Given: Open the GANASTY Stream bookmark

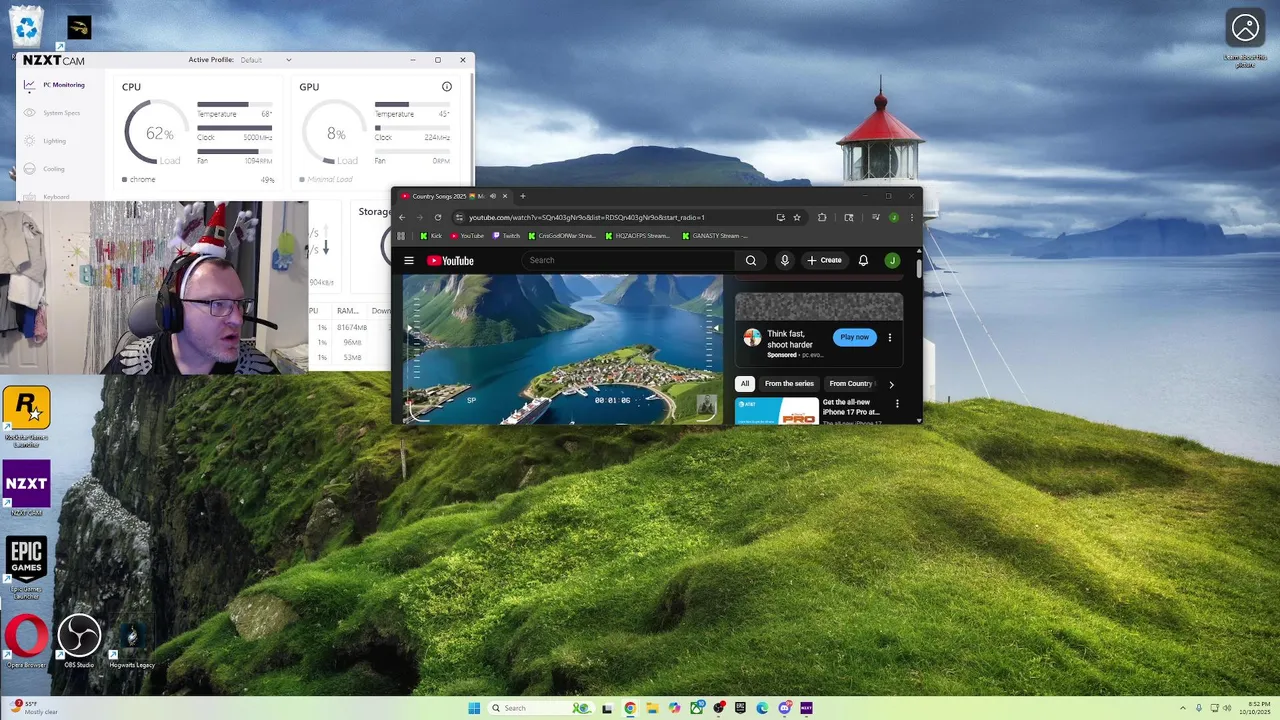Looking at the screenshot, I should pyautogui.click(x=714, y=236).
